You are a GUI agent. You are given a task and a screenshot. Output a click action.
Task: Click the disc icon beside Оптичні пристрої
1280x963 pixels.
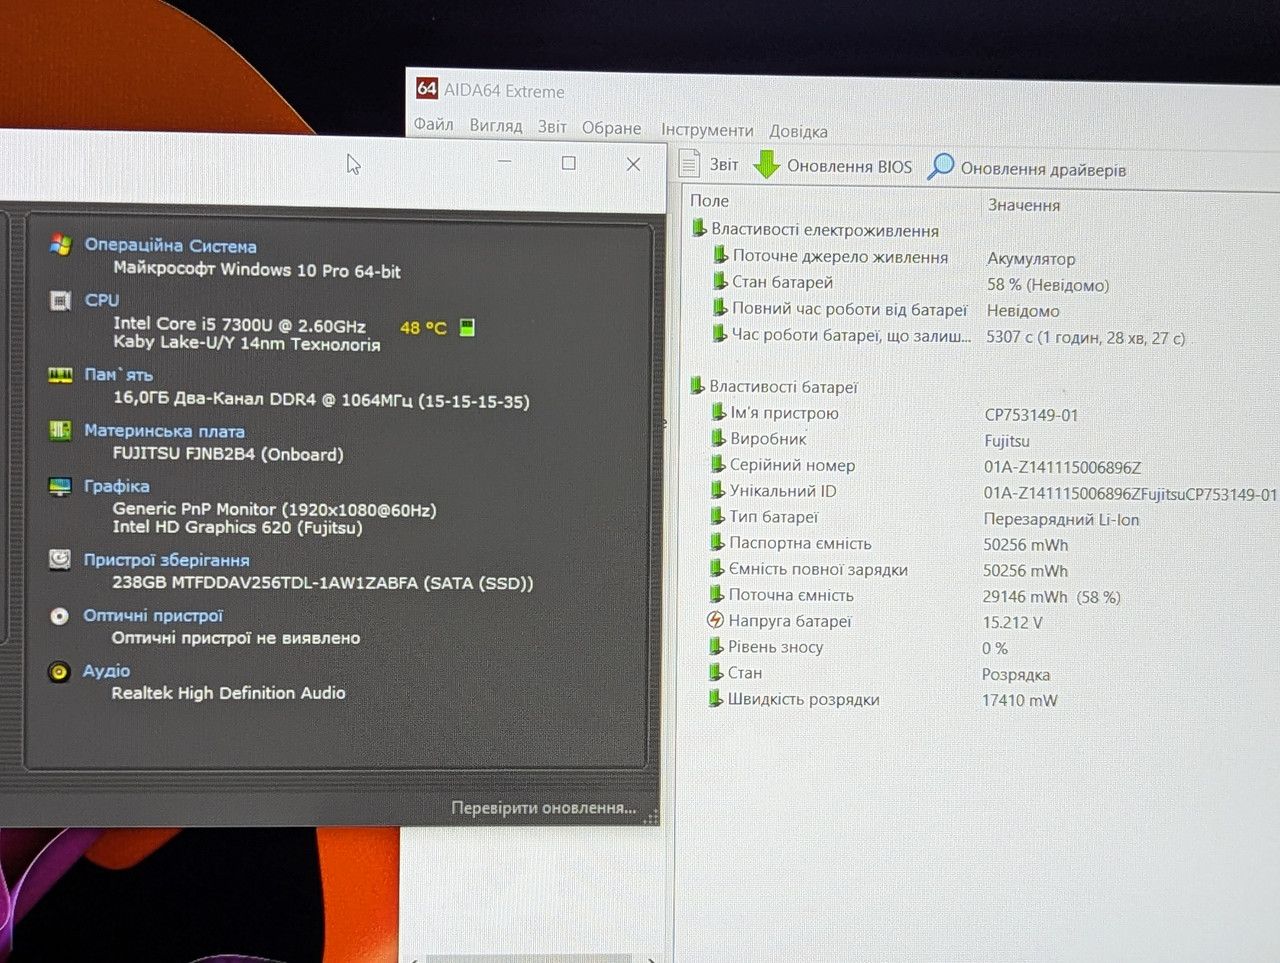coord(59,616)
